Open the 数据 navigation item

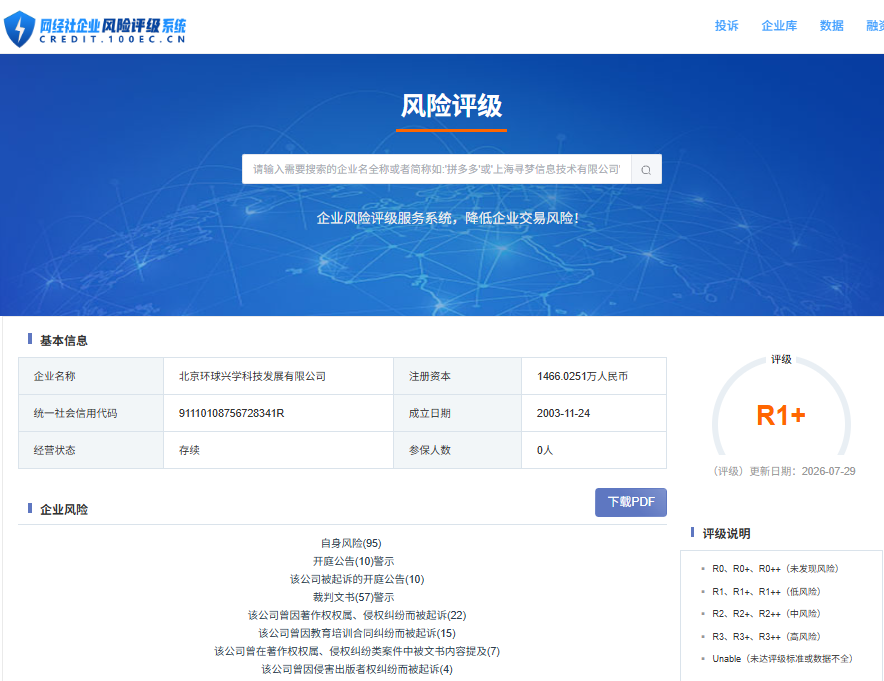pyautogui.click(x=832, y=26)
